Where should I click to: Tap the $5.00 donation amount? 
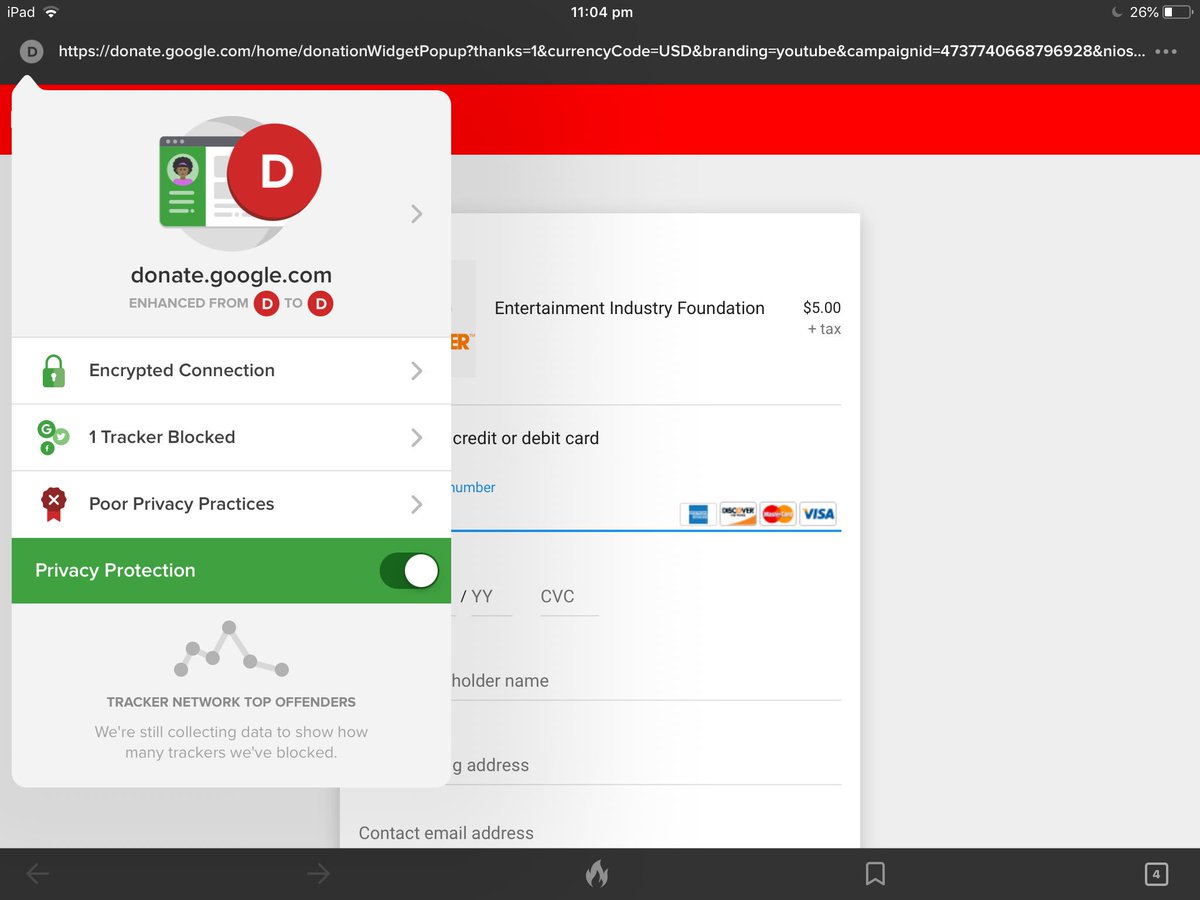pyautogui.click(x=821, y=308)
